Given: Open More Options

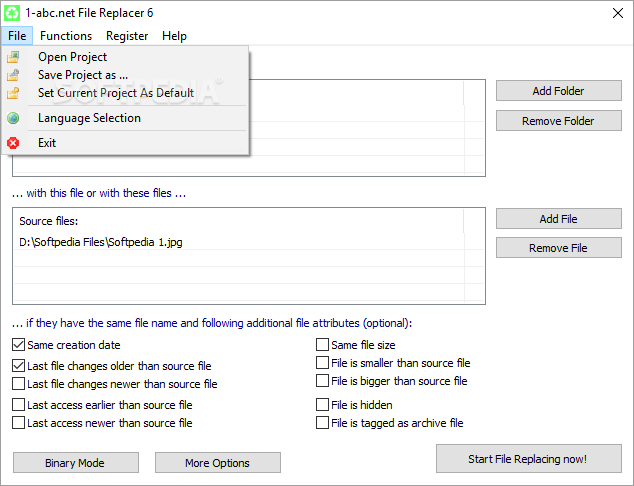Looking at the screenshot, I should pyautogui.click(x=218, y=463).
